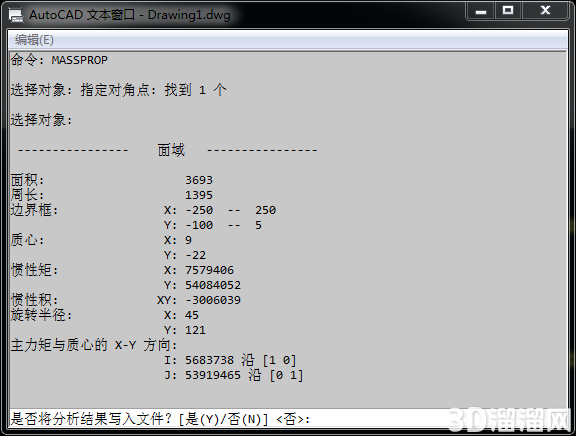Viewport: 576px width, 436px height.
Task: Close the AutoCAD text window
Action: [545, 10]
